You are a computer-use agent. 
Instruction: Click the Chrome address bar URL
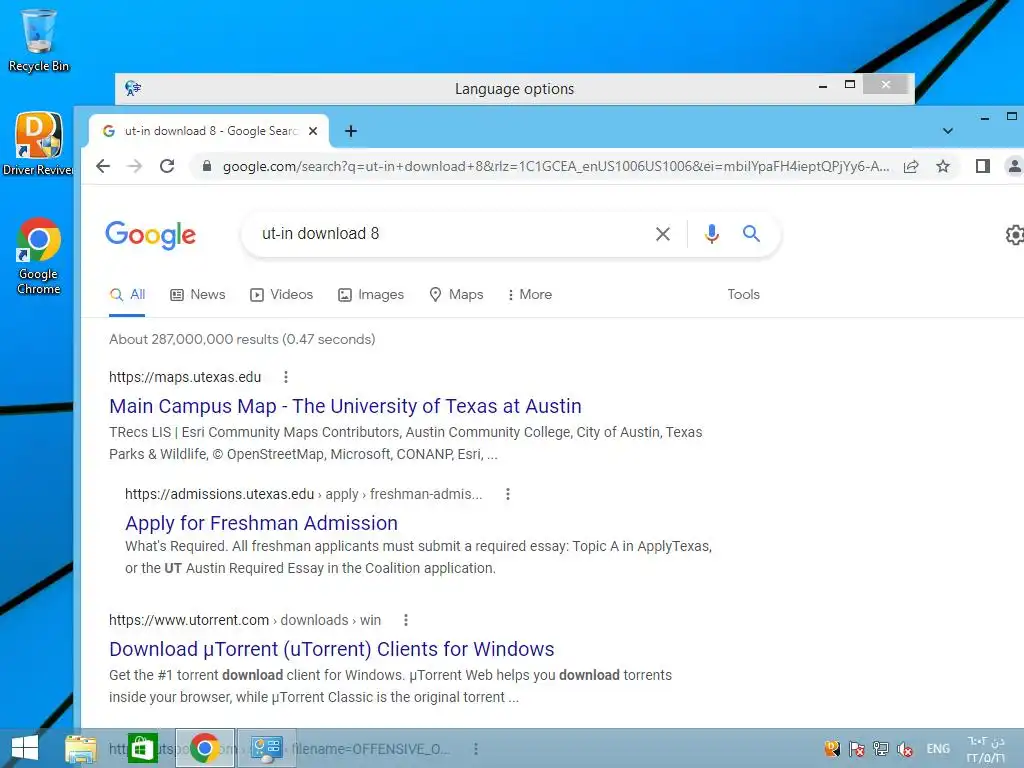pos(556,166)
